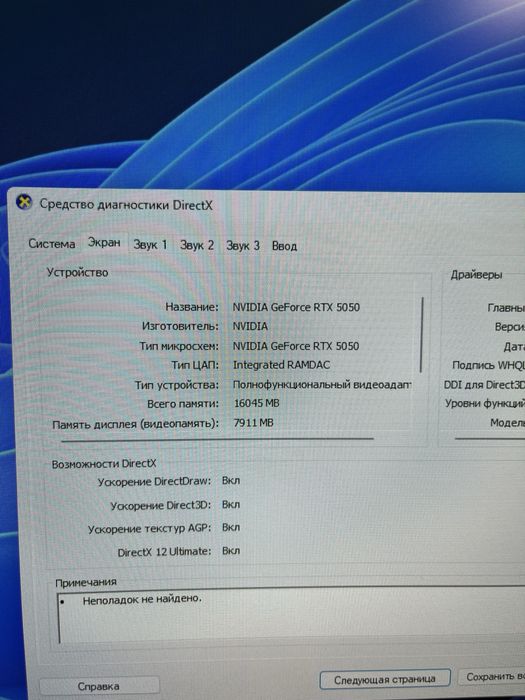Switch to the Система tab
This screenshot has width=525, height=700.
tap(52, 244)
